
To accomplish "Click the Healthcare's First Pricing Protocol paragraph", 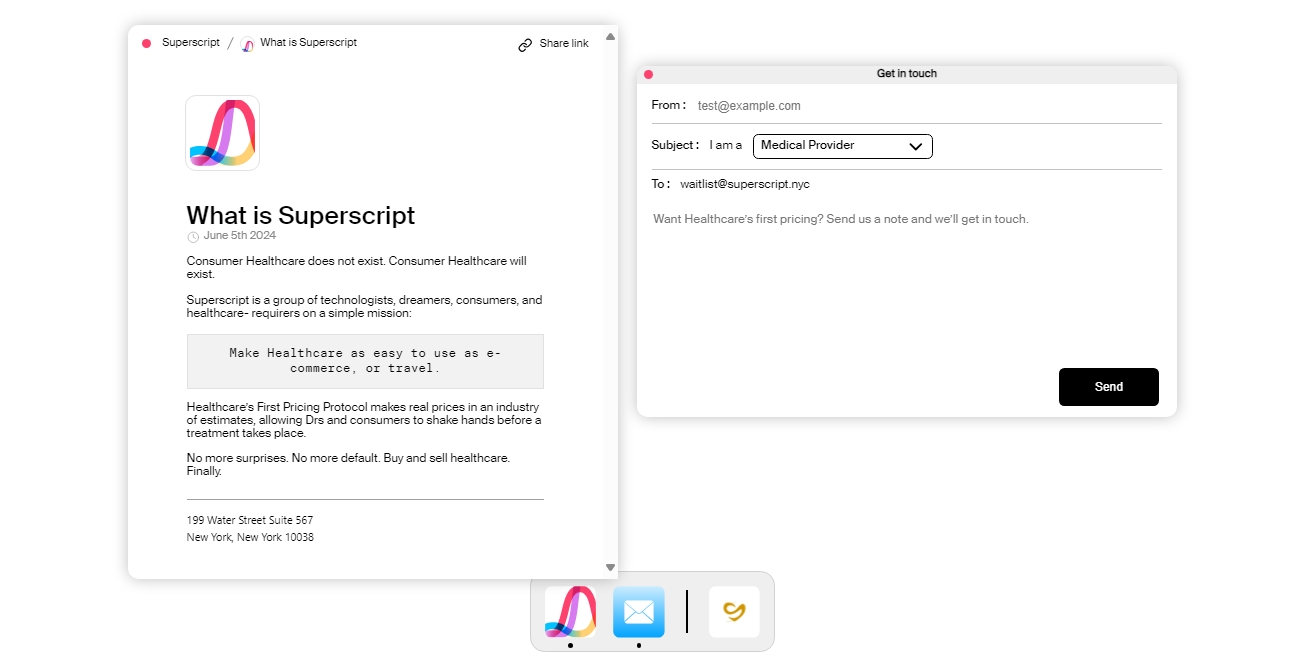I will point(364,420).
